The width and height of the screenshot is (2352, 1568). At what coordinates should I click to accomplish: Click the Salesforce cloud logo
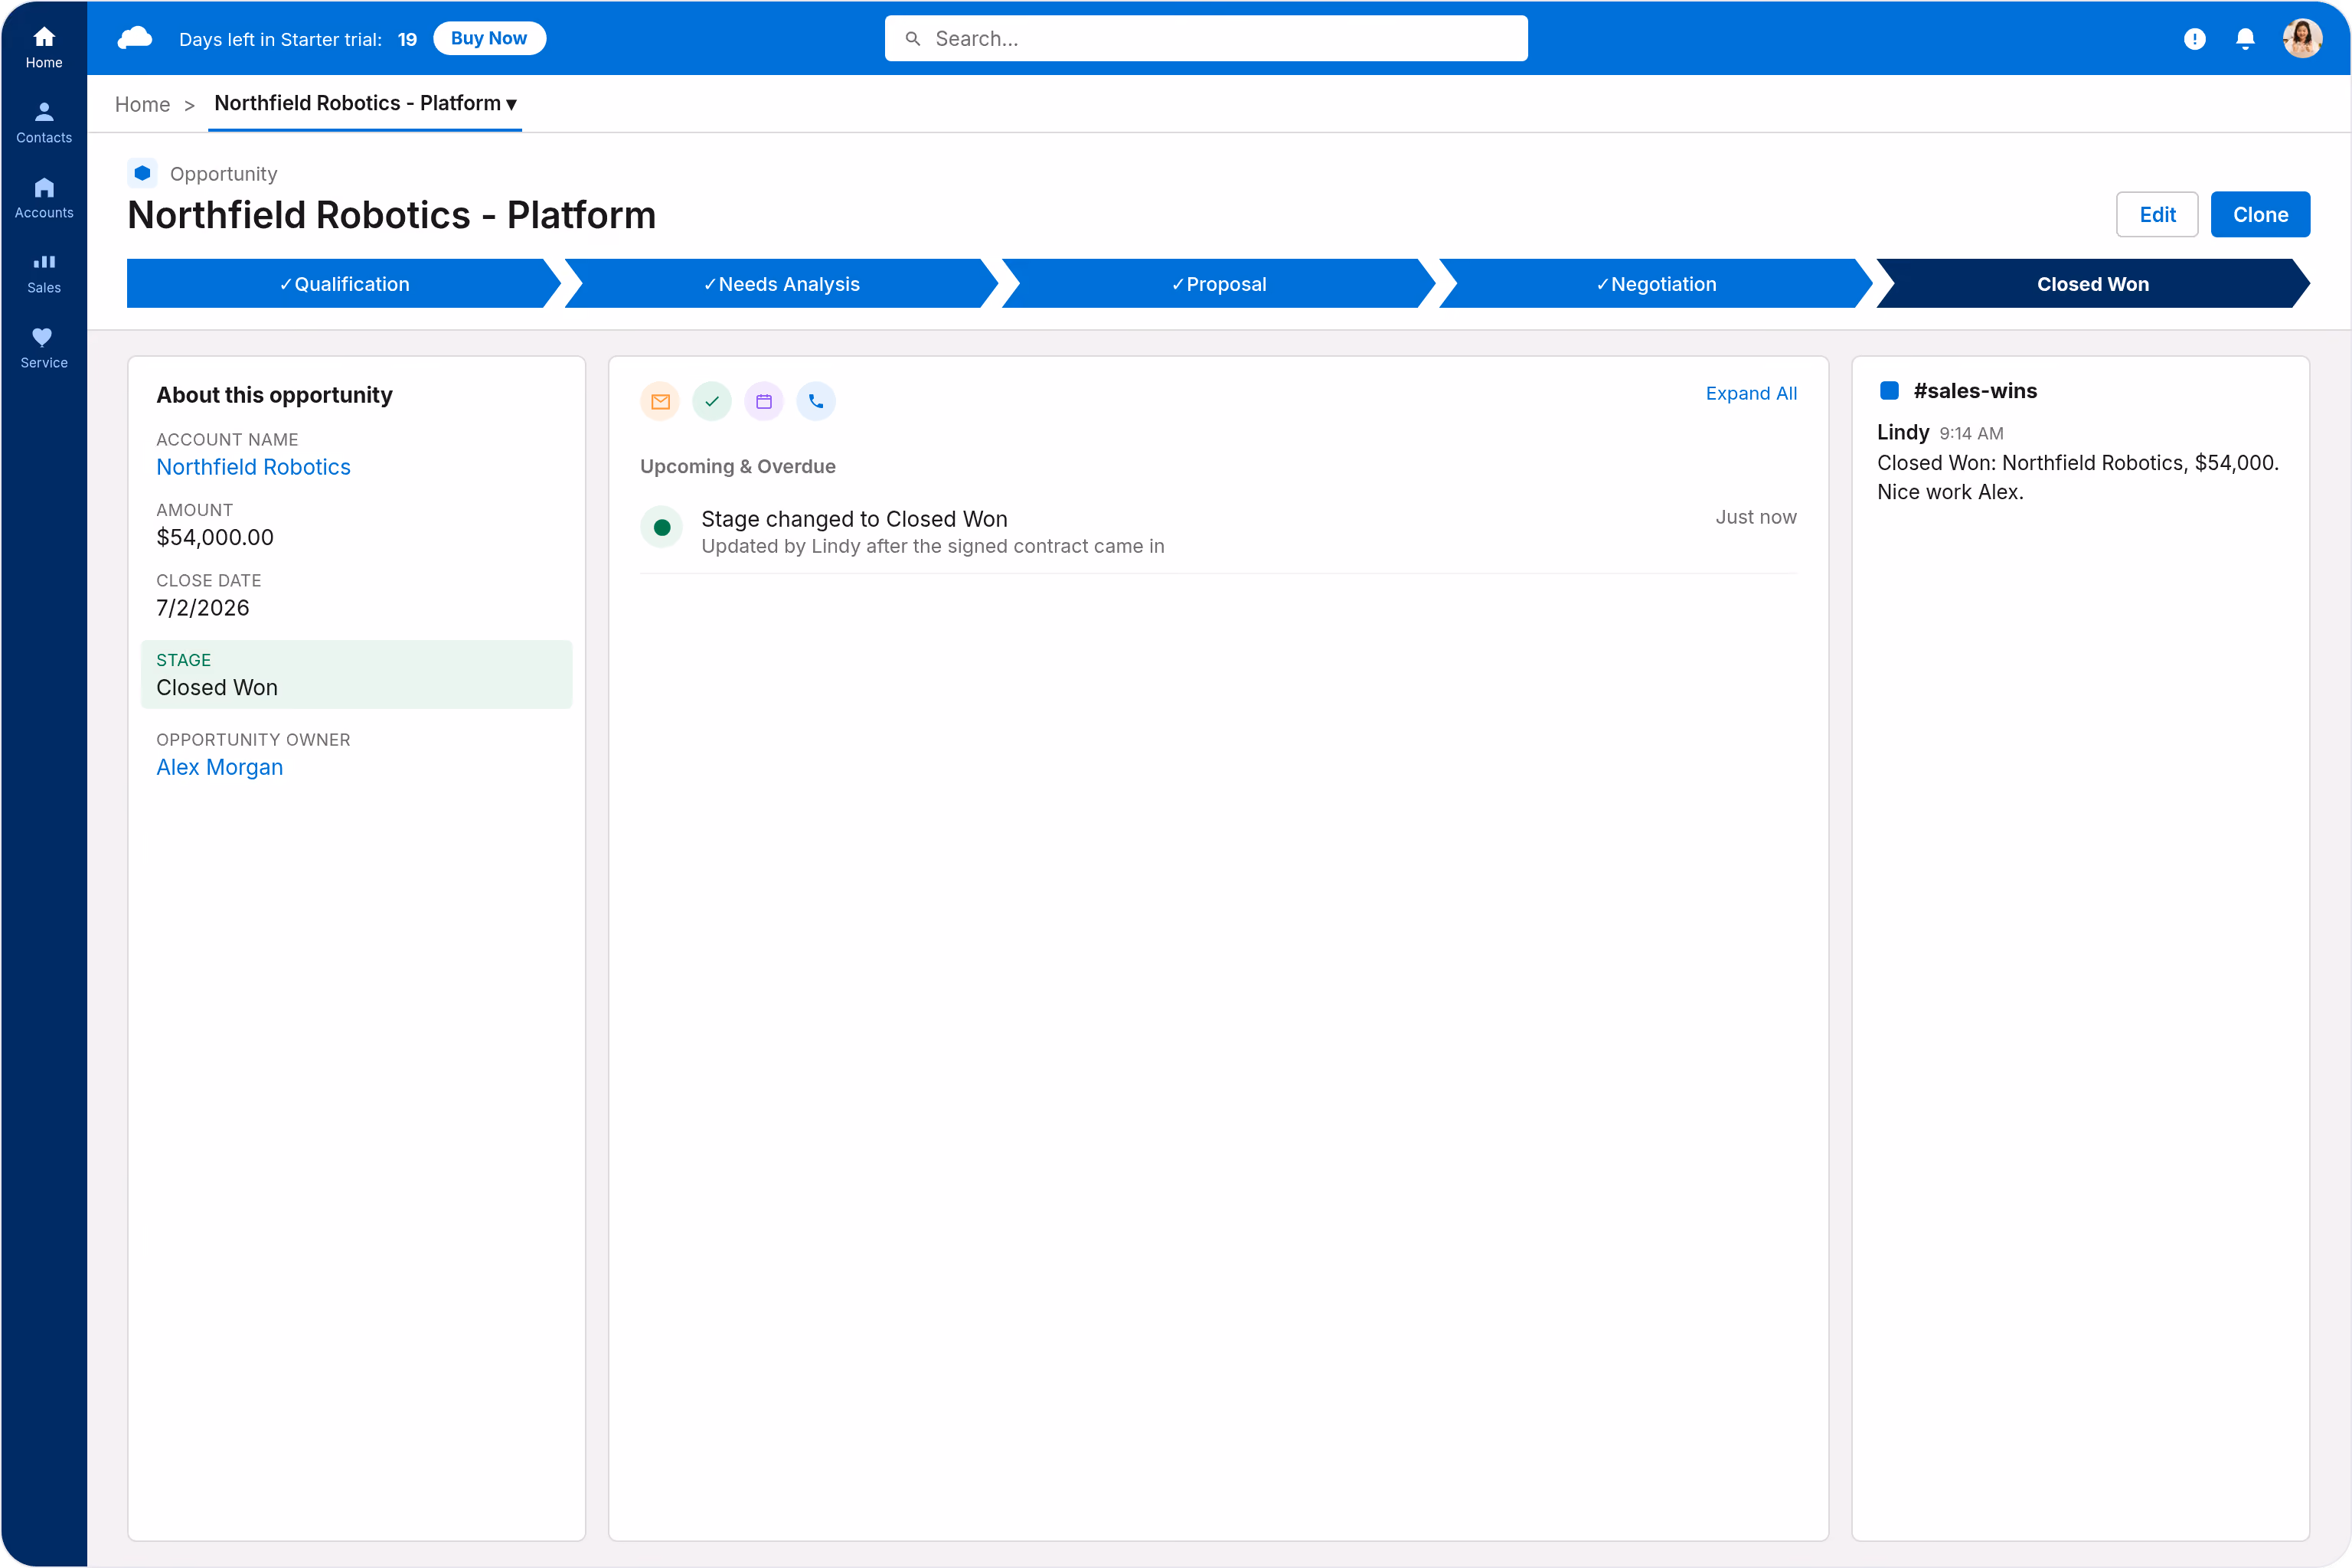click(135, 38)
